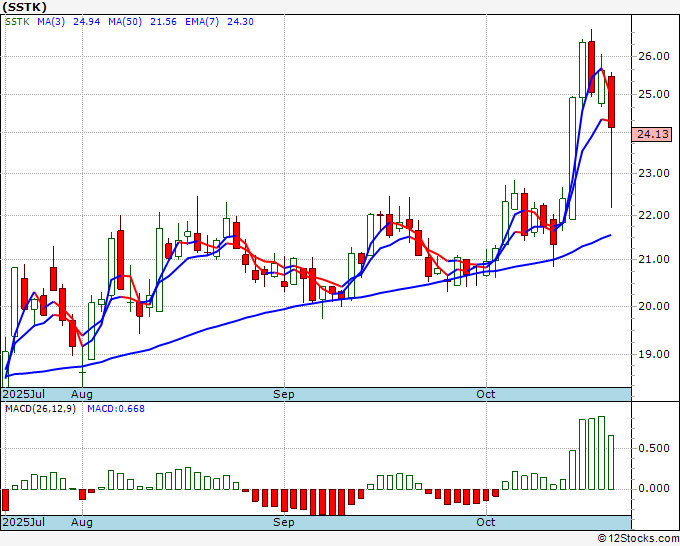
Task: Click the EMA(7) legend label
Action: tap(202, 22)
